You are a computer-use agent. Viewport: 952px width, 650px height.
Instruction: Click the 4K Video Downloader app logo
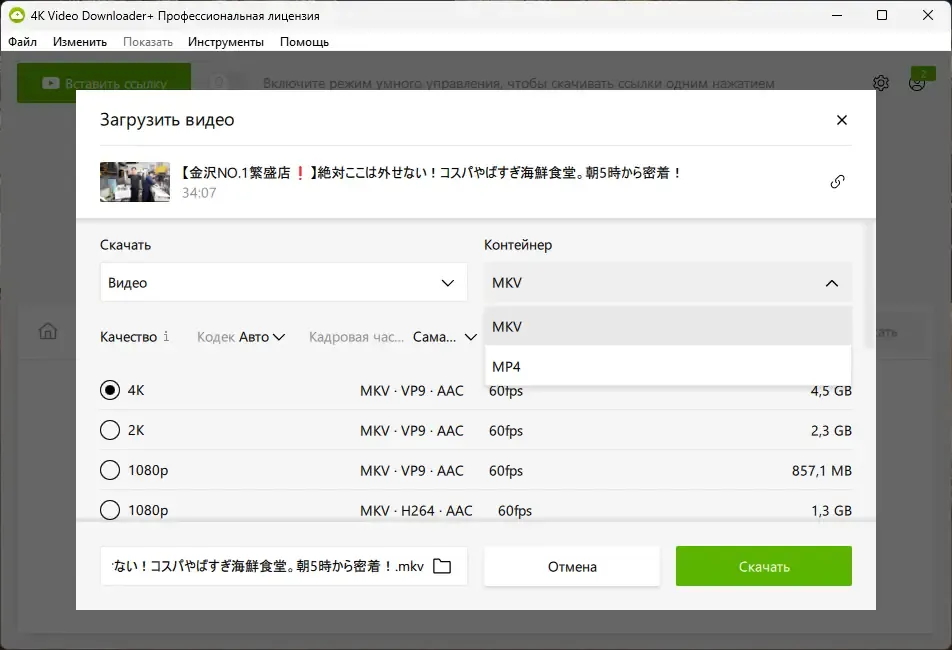pos(17,15)
